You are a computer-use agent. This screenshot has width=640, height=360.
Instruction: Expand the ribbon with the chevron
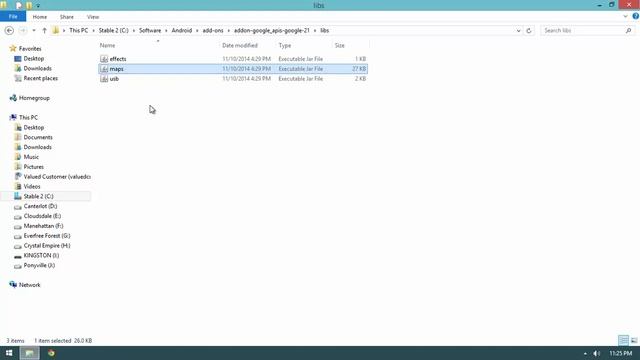pyautogui.click(x=625, y=16)
